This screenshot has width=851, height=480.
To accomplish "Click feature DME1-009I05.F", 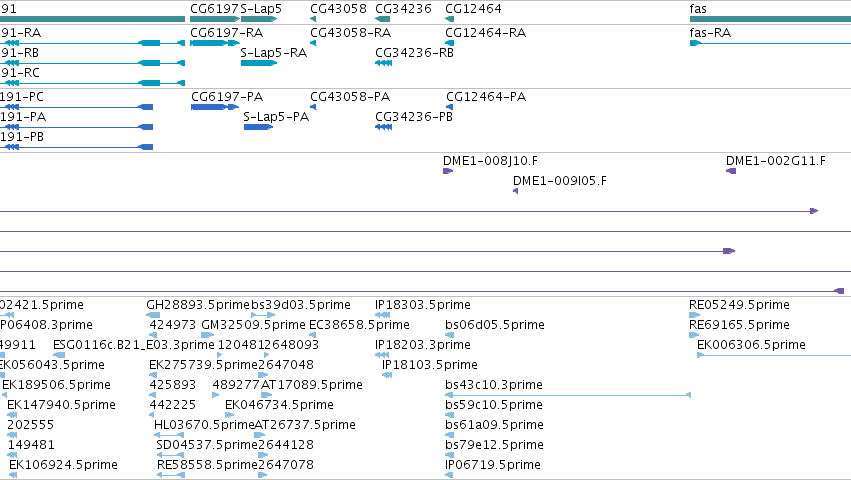I will tap(560, 181).
